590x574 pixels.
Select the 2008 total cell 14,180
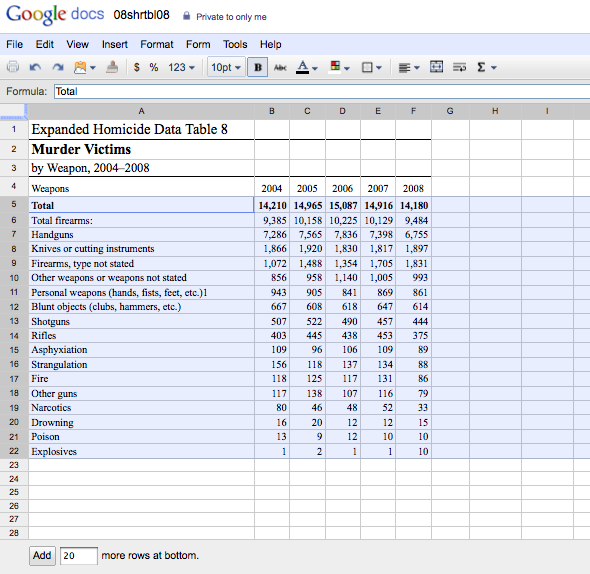(414, 206)
